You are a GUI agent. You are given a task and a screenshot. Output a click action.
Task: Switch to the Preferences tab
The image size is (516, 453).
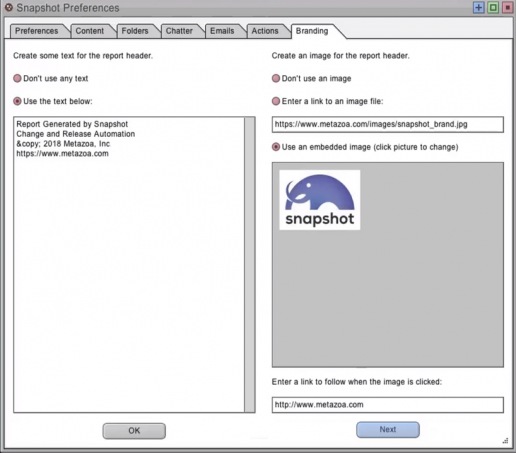point(37,31)
